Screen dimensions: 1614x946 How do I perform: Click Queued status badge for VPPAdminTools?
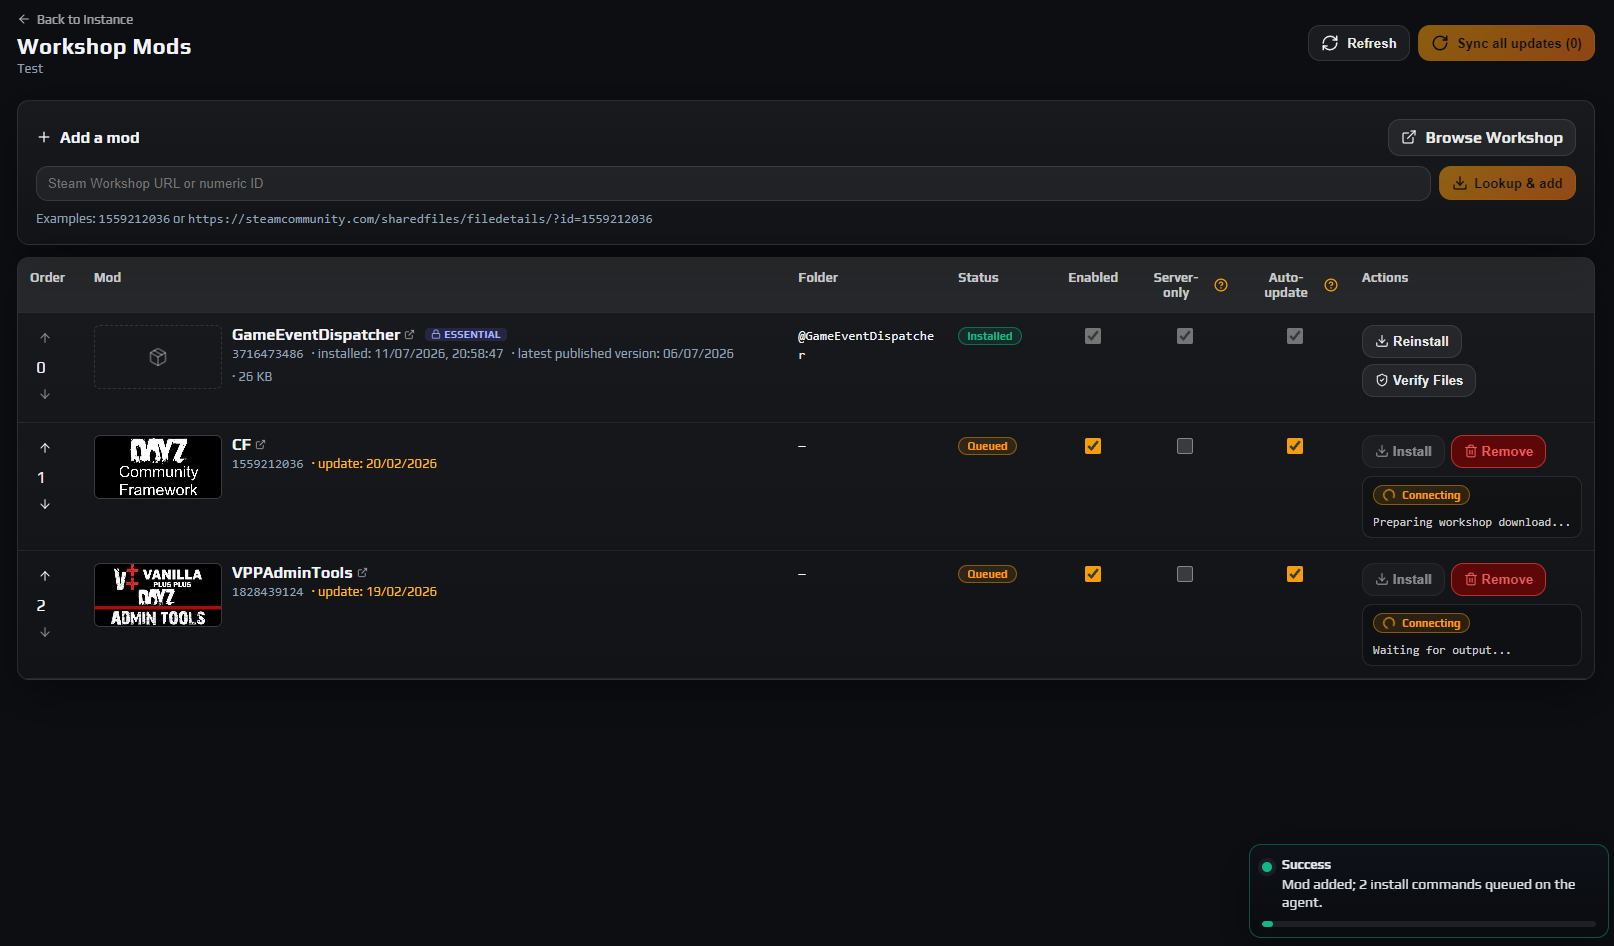click(987, 574)
